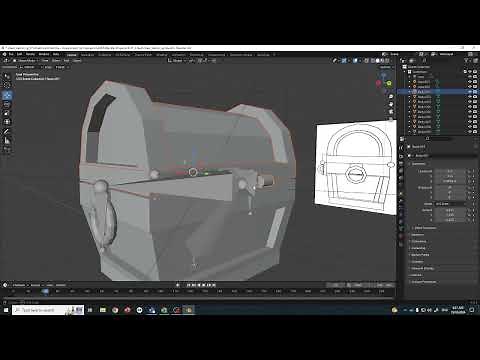This screenshot has width=480, height=360.
Task: Expand the Viewport Display panel
Action: [422, 268]
